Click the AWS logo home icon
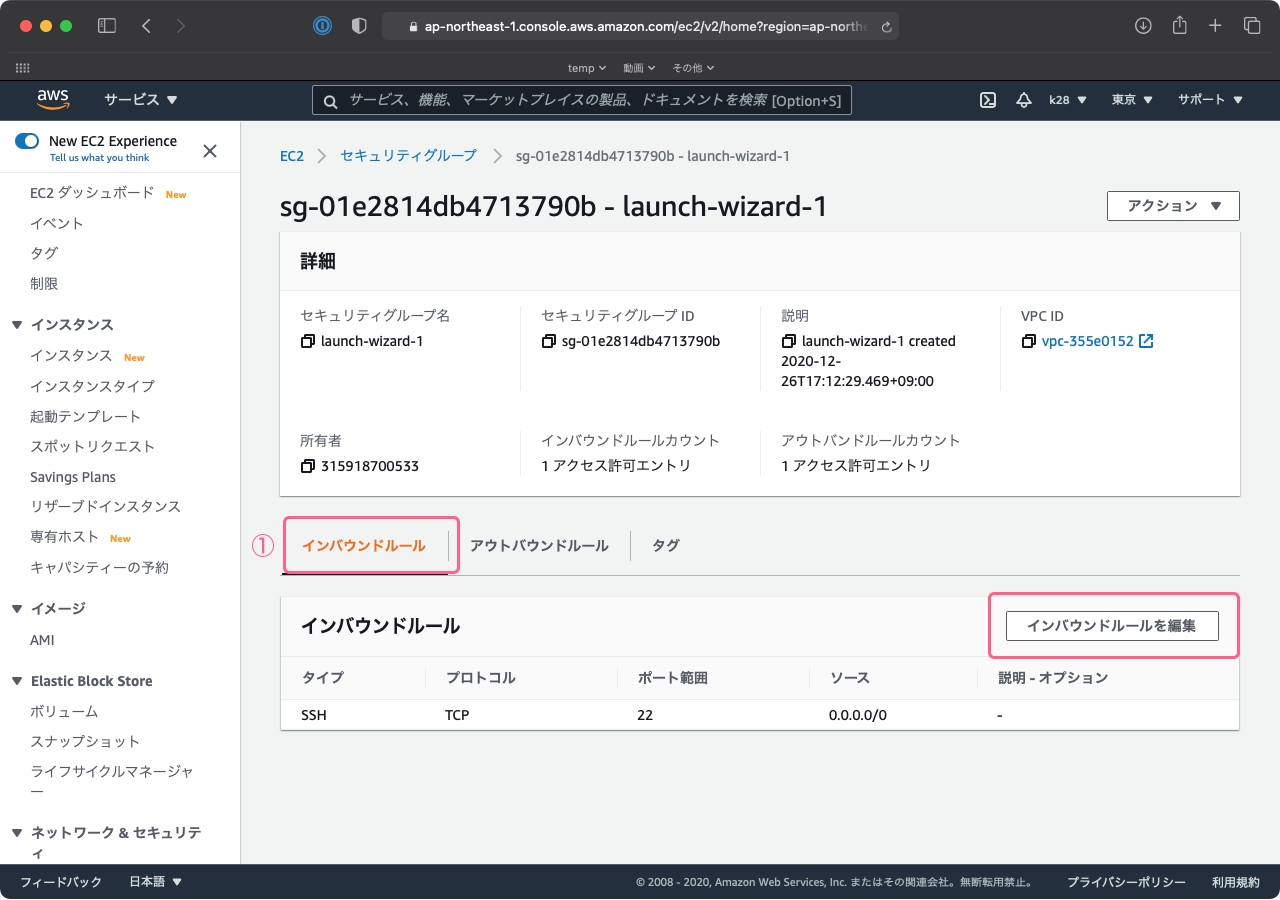 tap(53, 99)
